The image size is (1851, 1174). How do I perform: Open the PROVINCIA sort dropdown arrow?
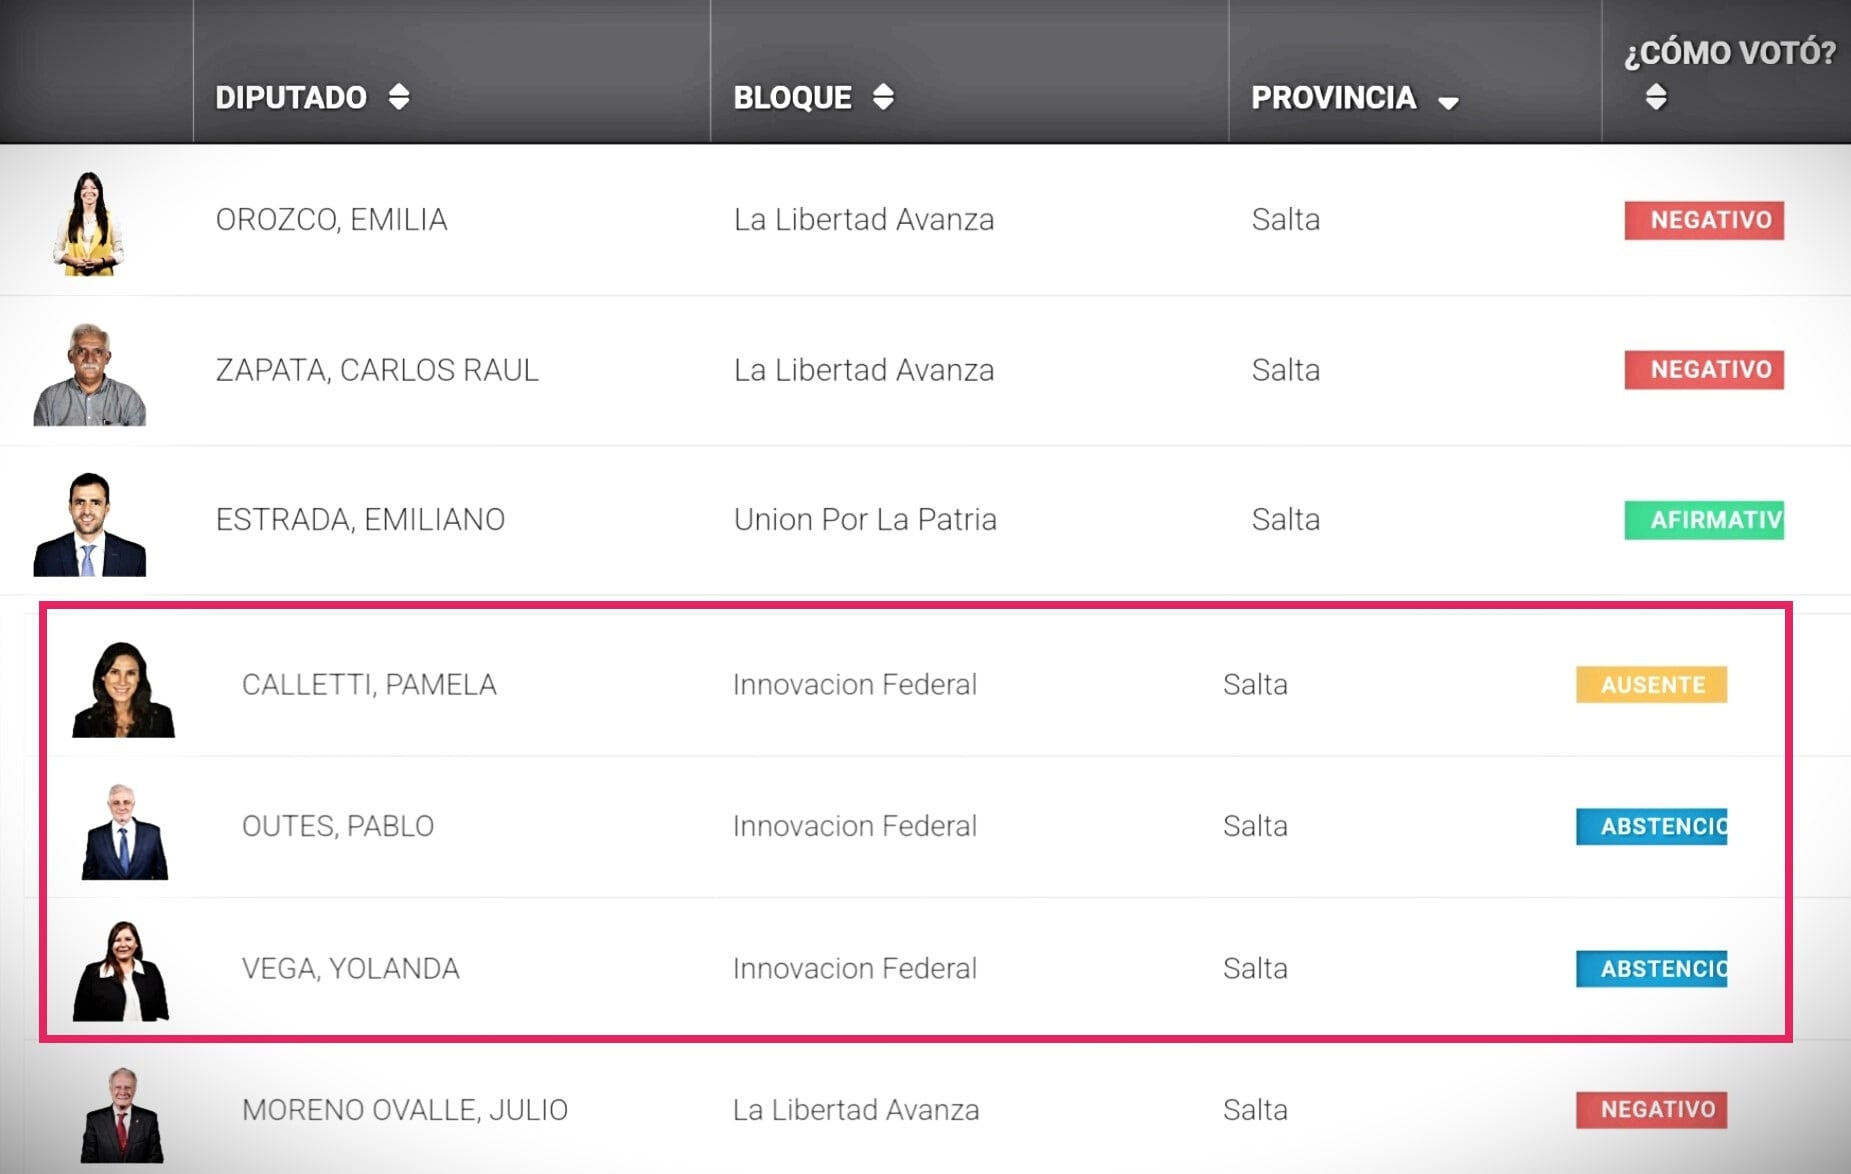1447,102
